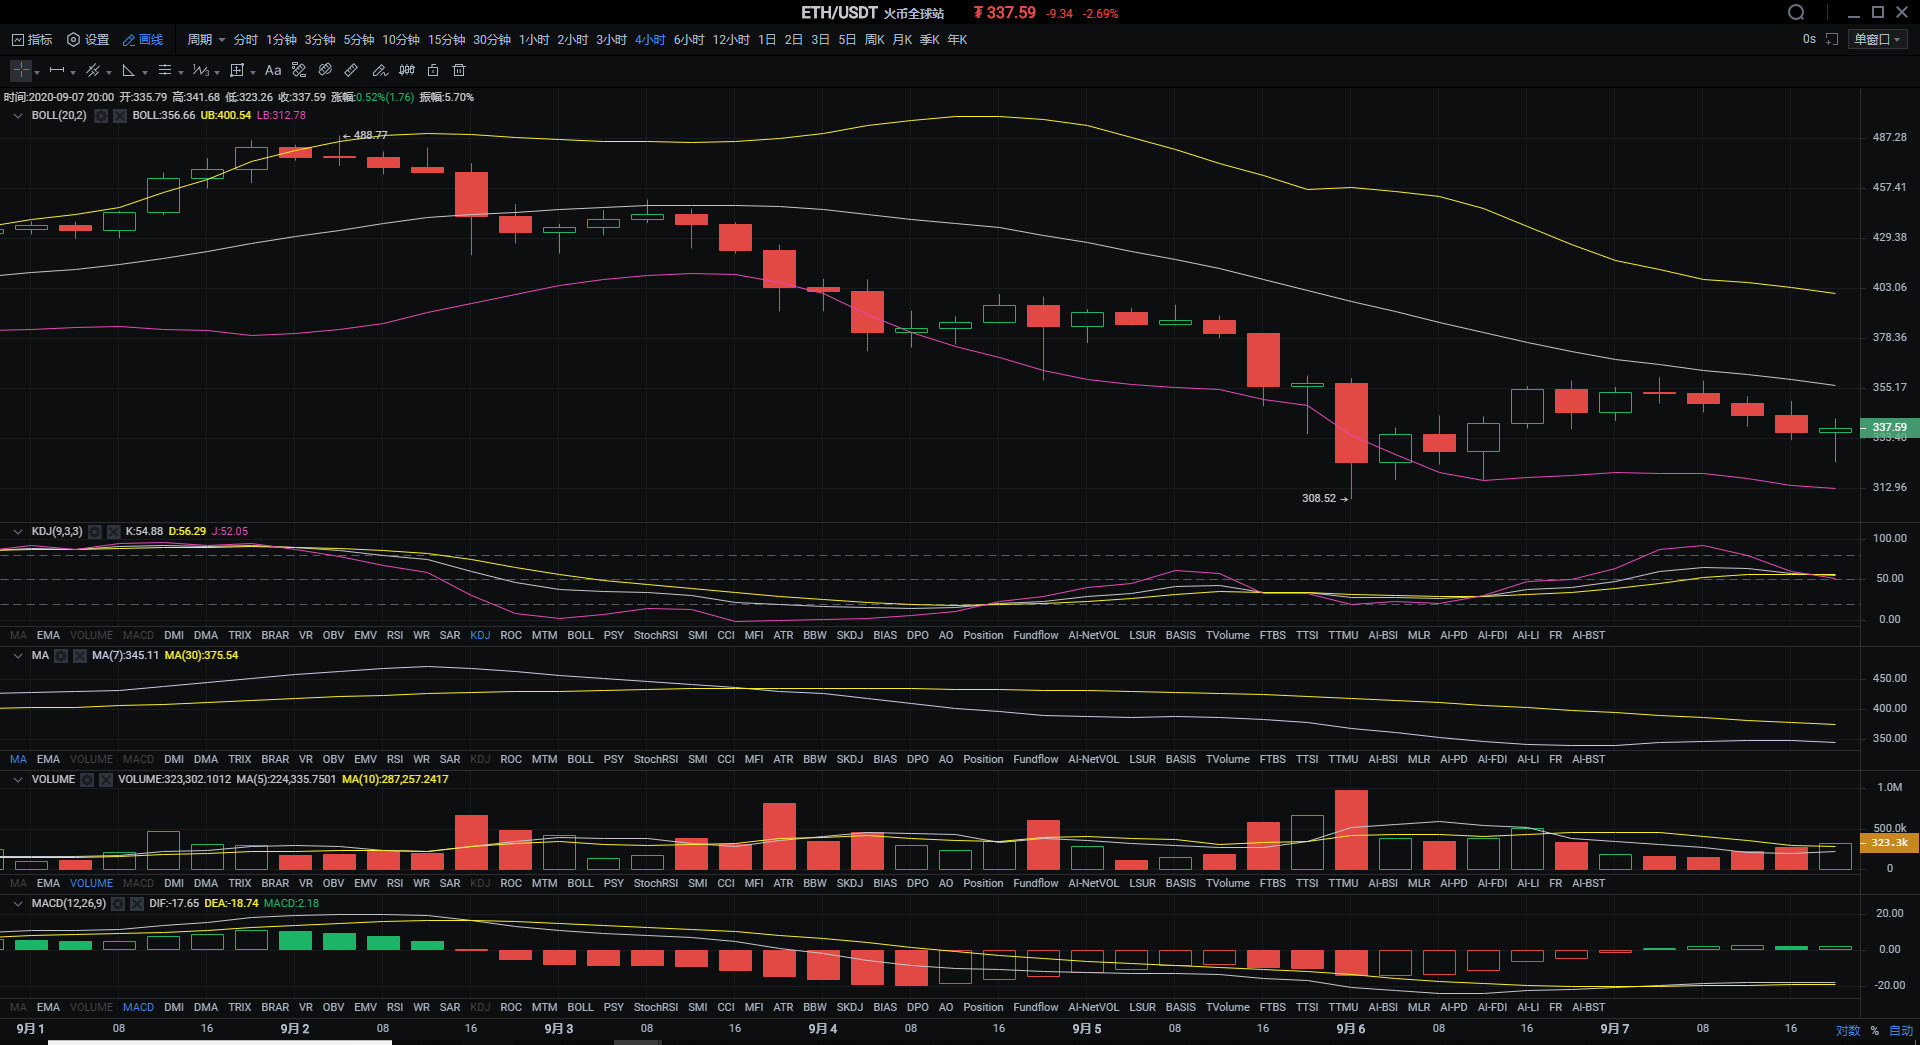Click the 337.59 current price label on the price axis
The image size is (1920, 1045).
click(x=1889, y=427)
